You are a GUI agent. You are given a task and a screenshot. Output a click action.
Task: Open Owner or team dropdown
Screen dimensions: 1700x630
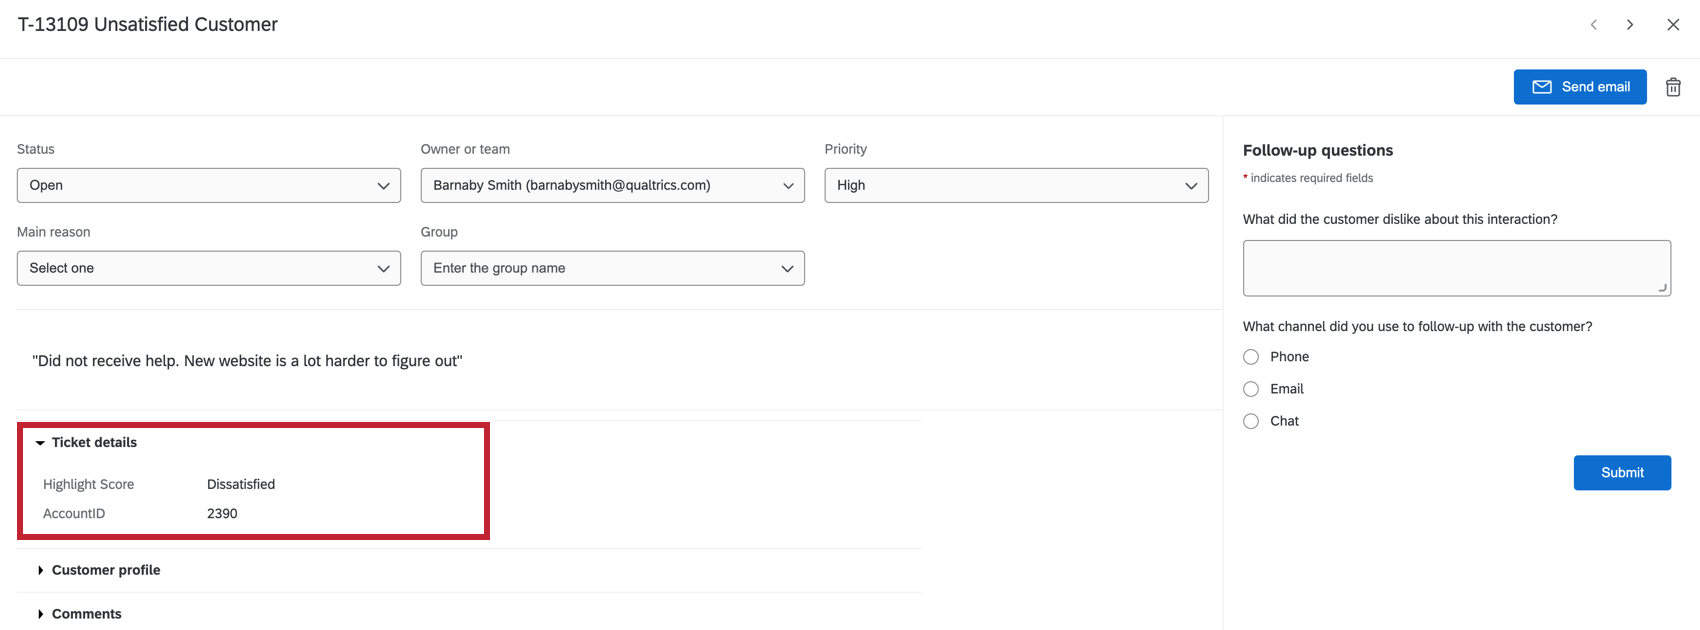click(612, 186)
